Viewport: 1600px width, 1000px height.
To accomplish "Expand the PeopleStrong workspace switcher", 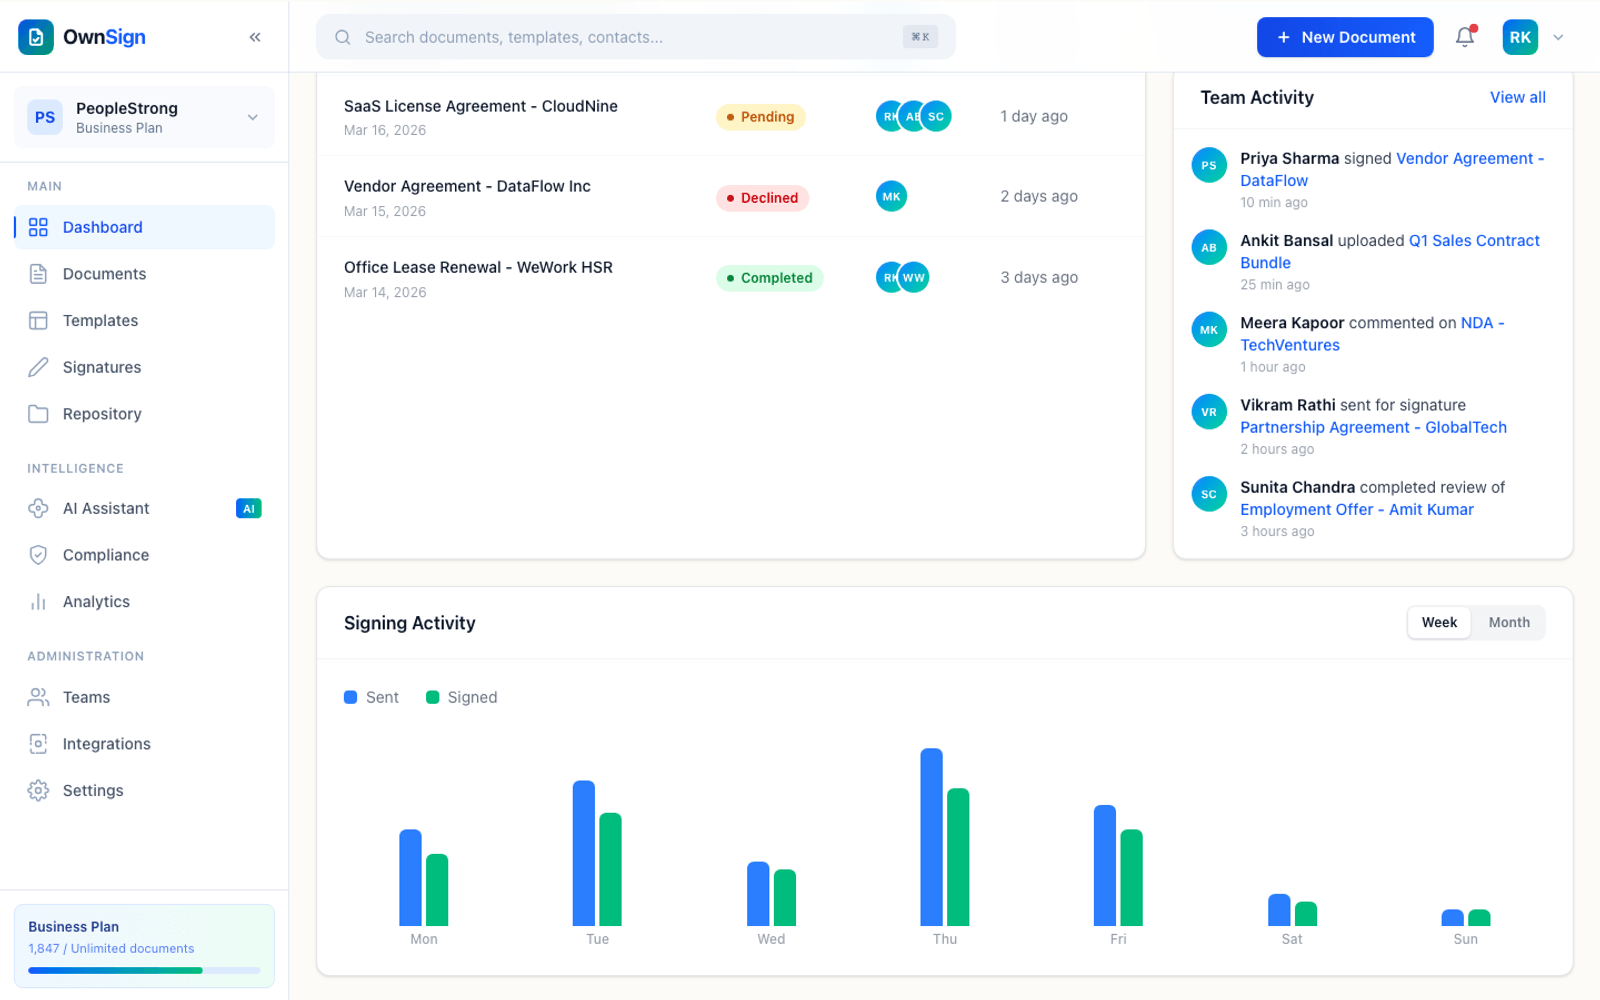I will point(144,117).
